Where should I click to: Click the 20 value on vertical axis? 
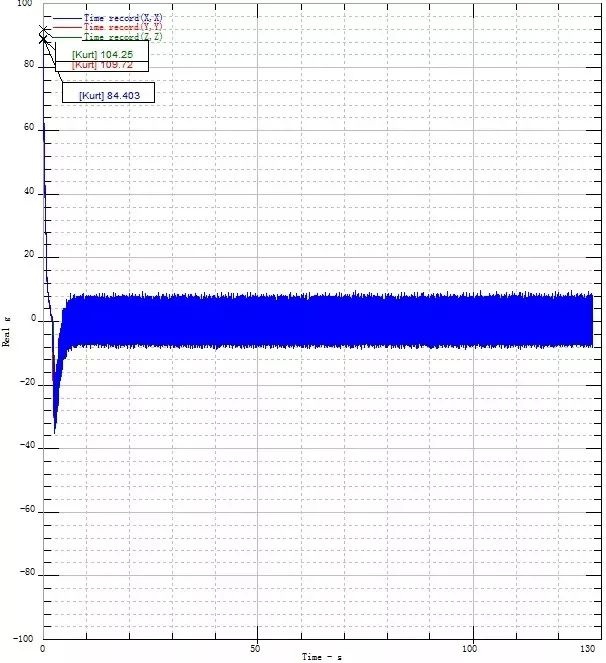[x=29, y=254]
